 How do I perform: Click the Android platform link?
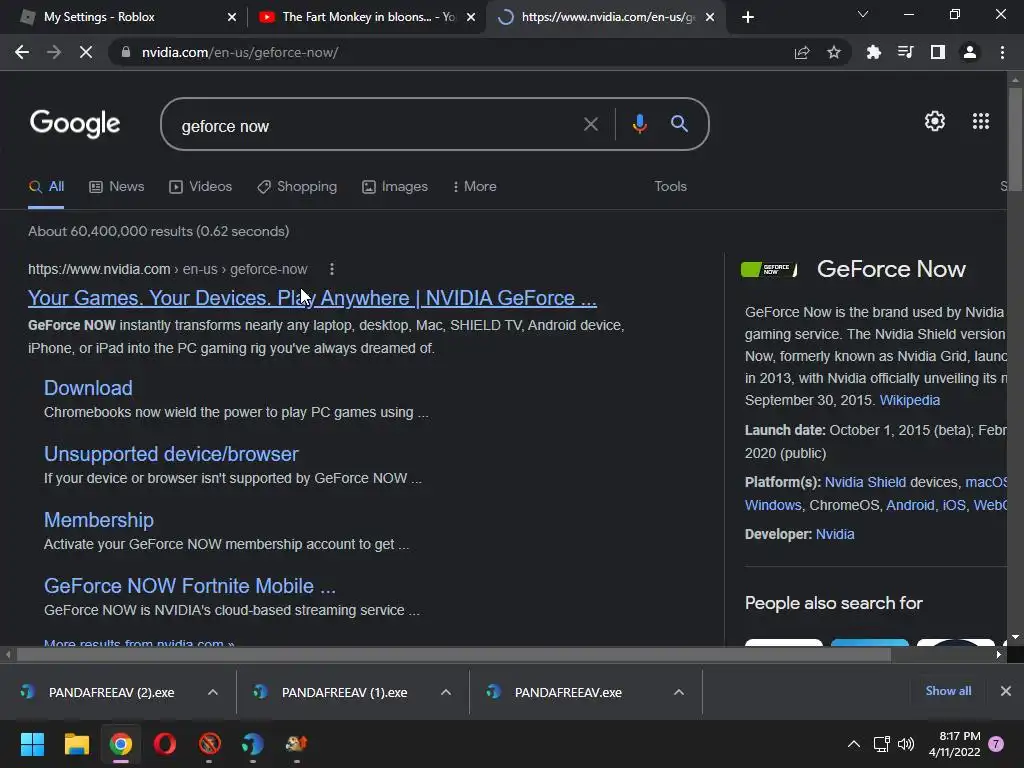point(910,505)
